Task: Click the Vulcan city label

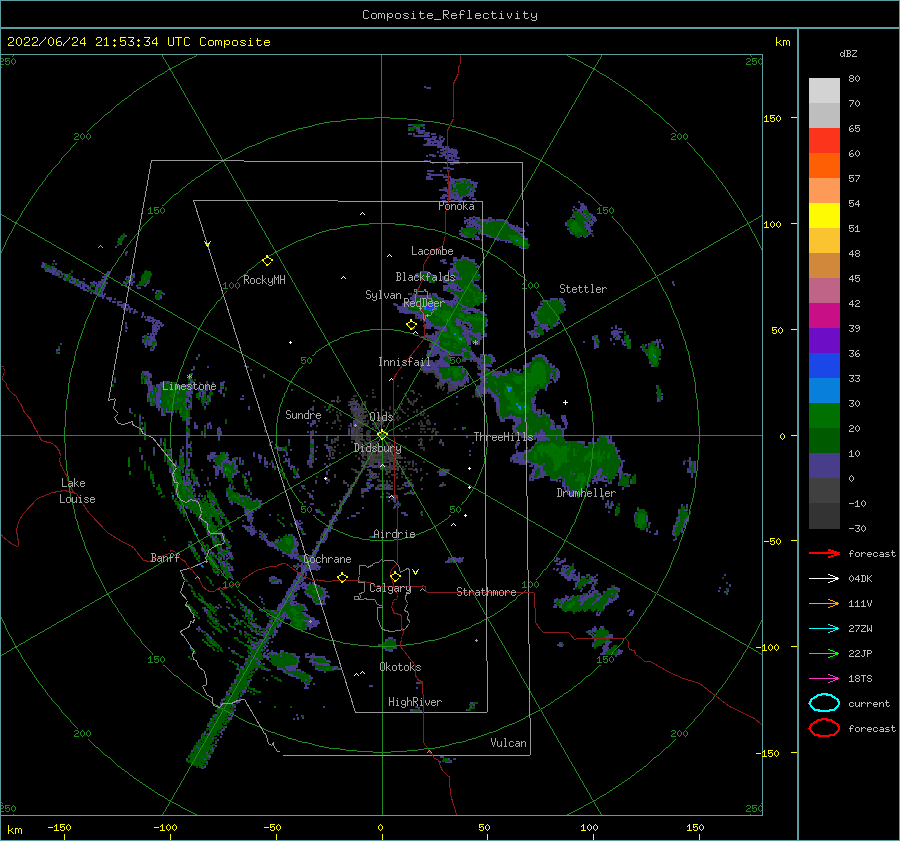Action: pyautogui.click(x=508, y=743)
